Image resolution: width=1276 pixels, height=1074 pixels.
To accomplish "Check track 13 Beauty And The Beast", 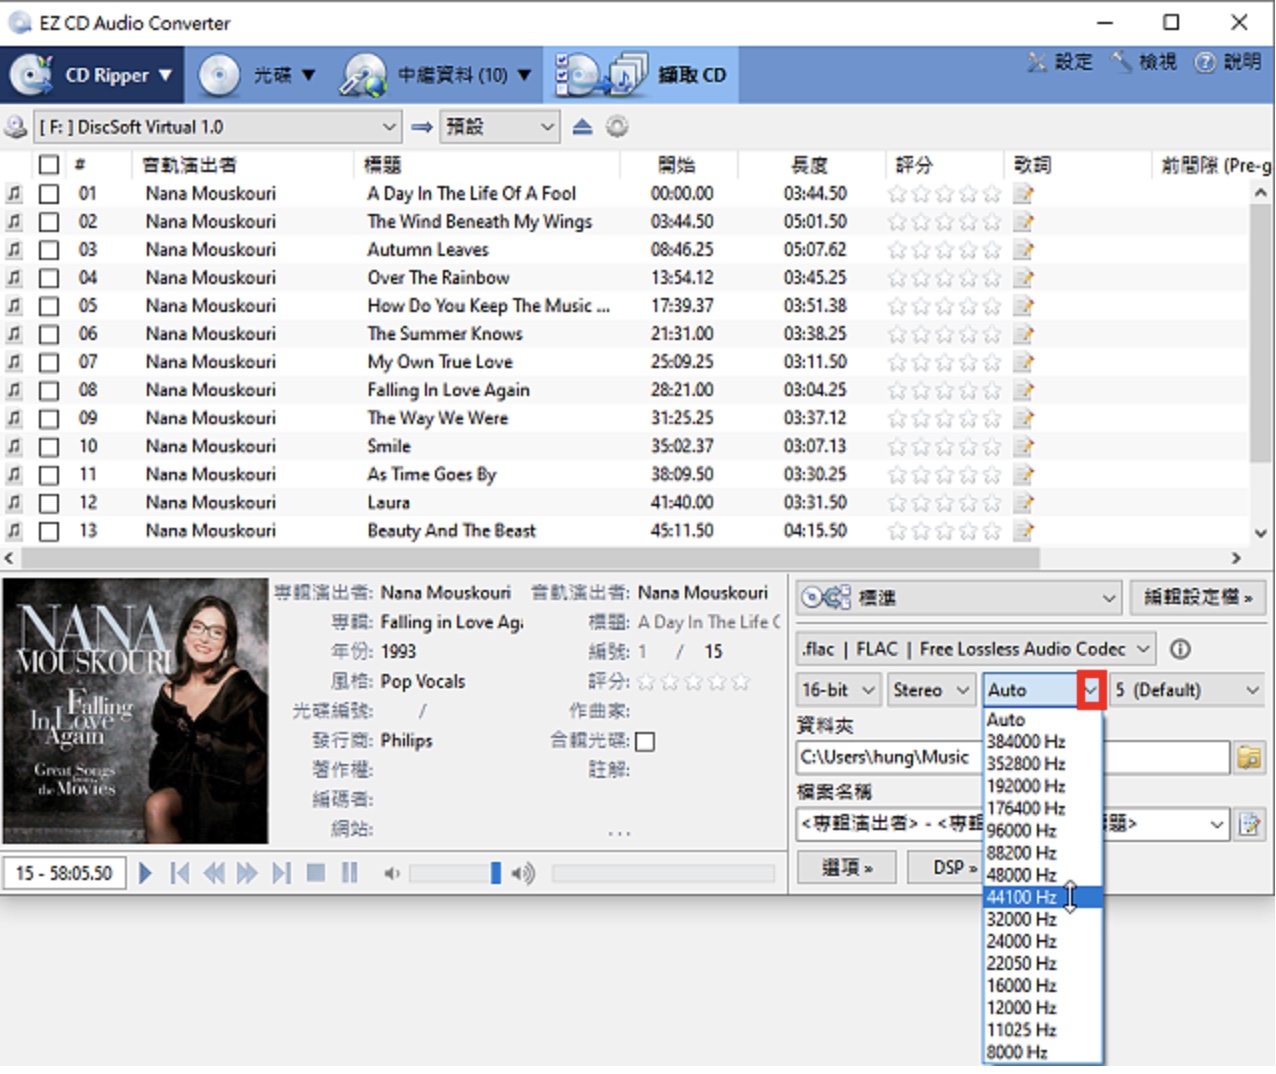I will click(x=48, y=531).
